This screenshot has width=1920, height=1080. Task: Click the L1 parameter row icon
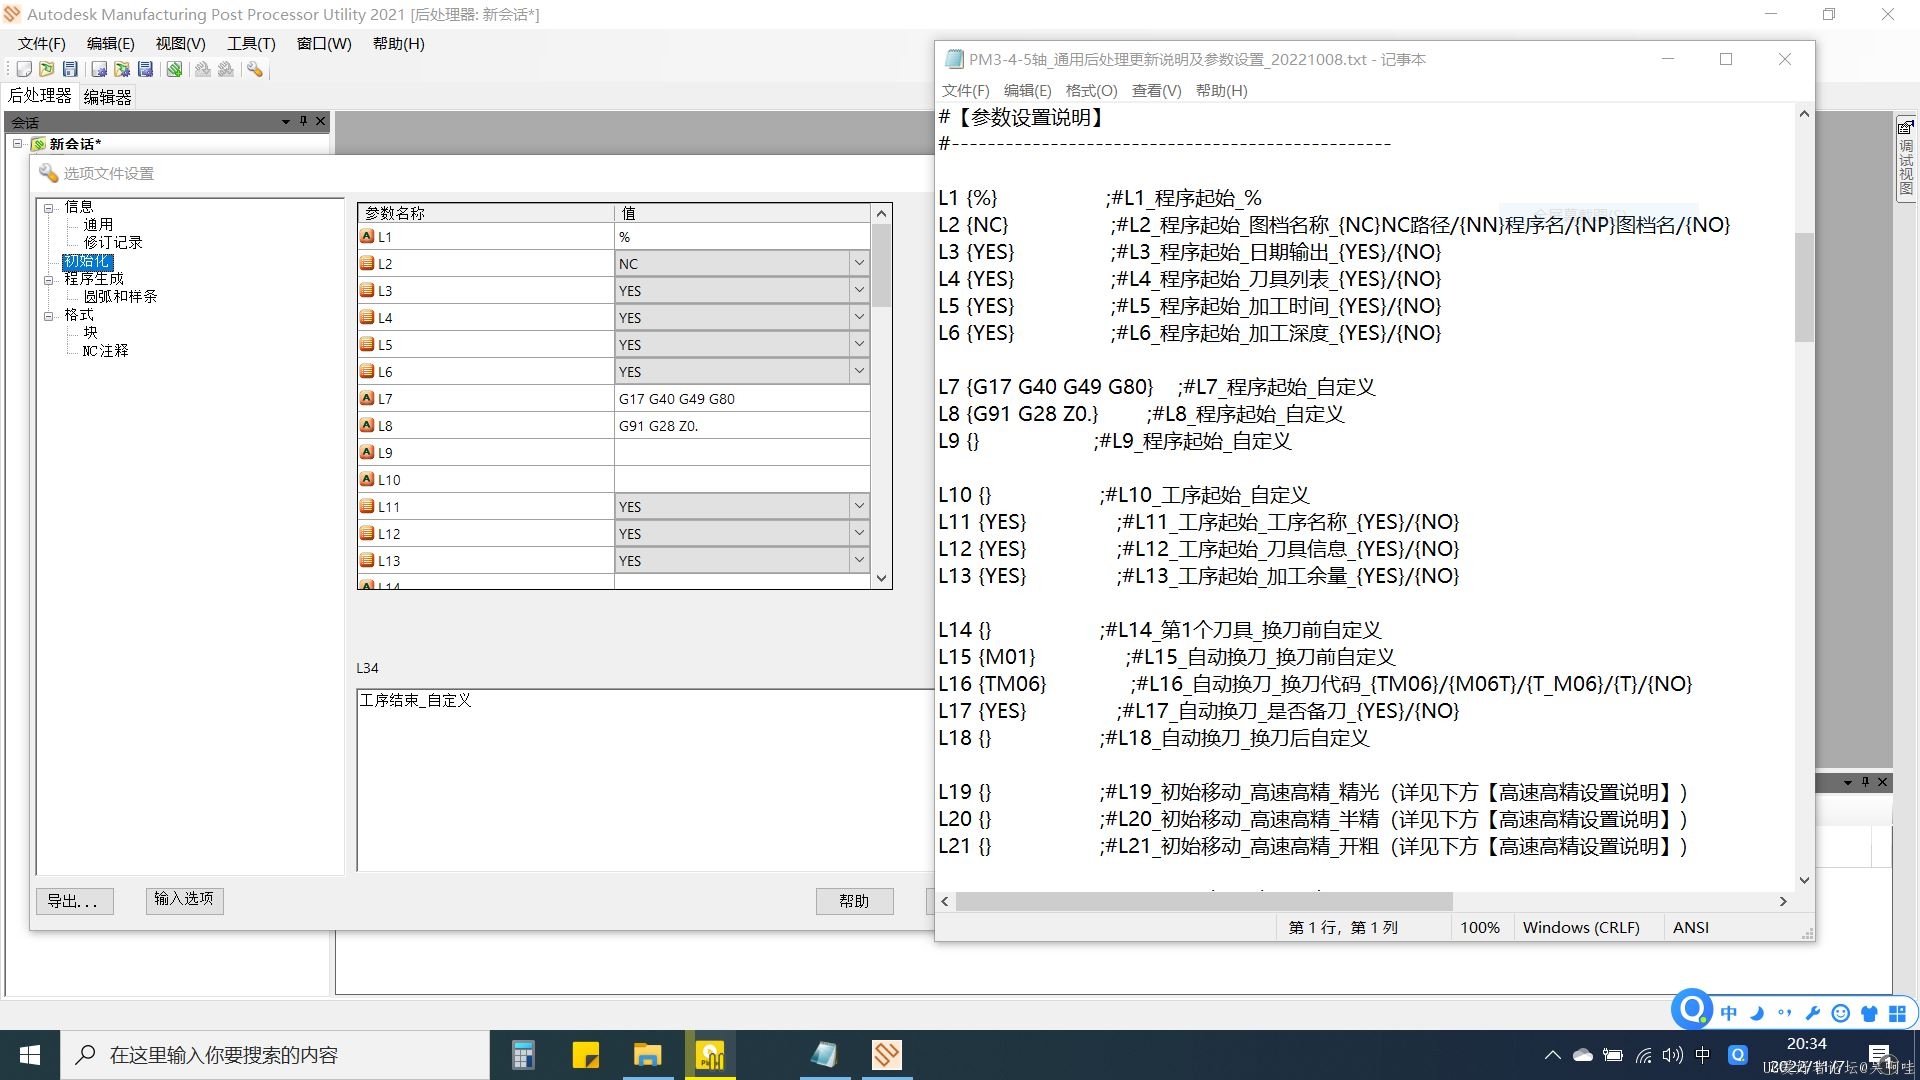click(x=367, y=237)
